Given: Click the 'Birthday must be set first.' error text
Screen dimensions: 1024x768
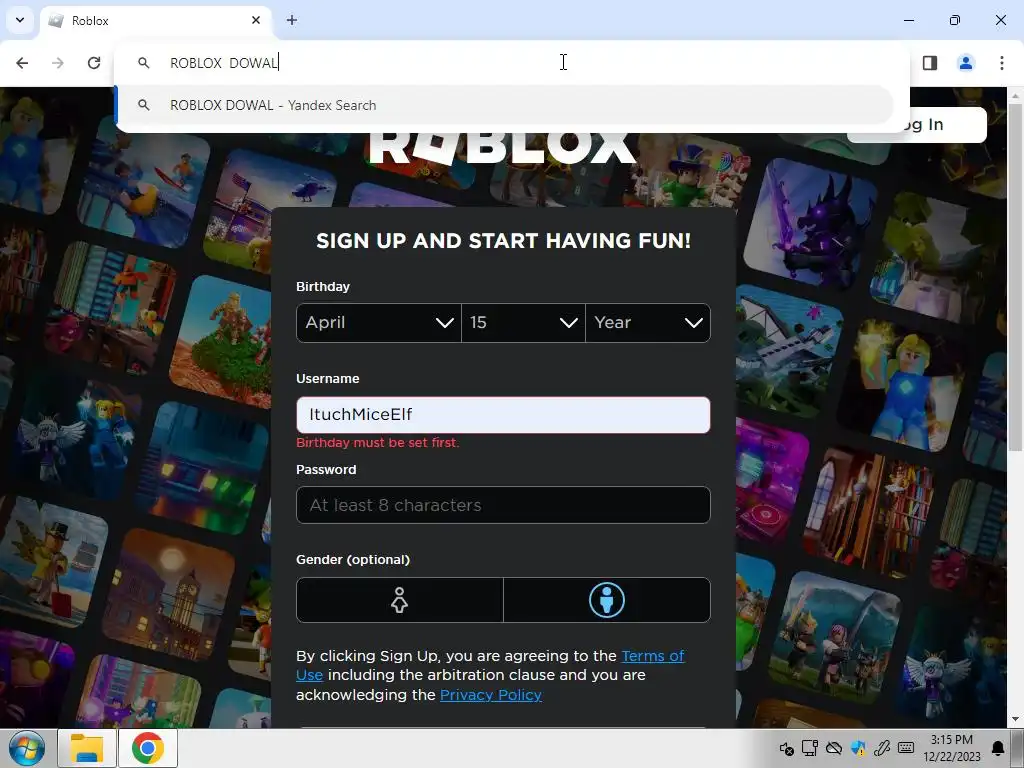Looking at the screenshot, I should point(377,443).
